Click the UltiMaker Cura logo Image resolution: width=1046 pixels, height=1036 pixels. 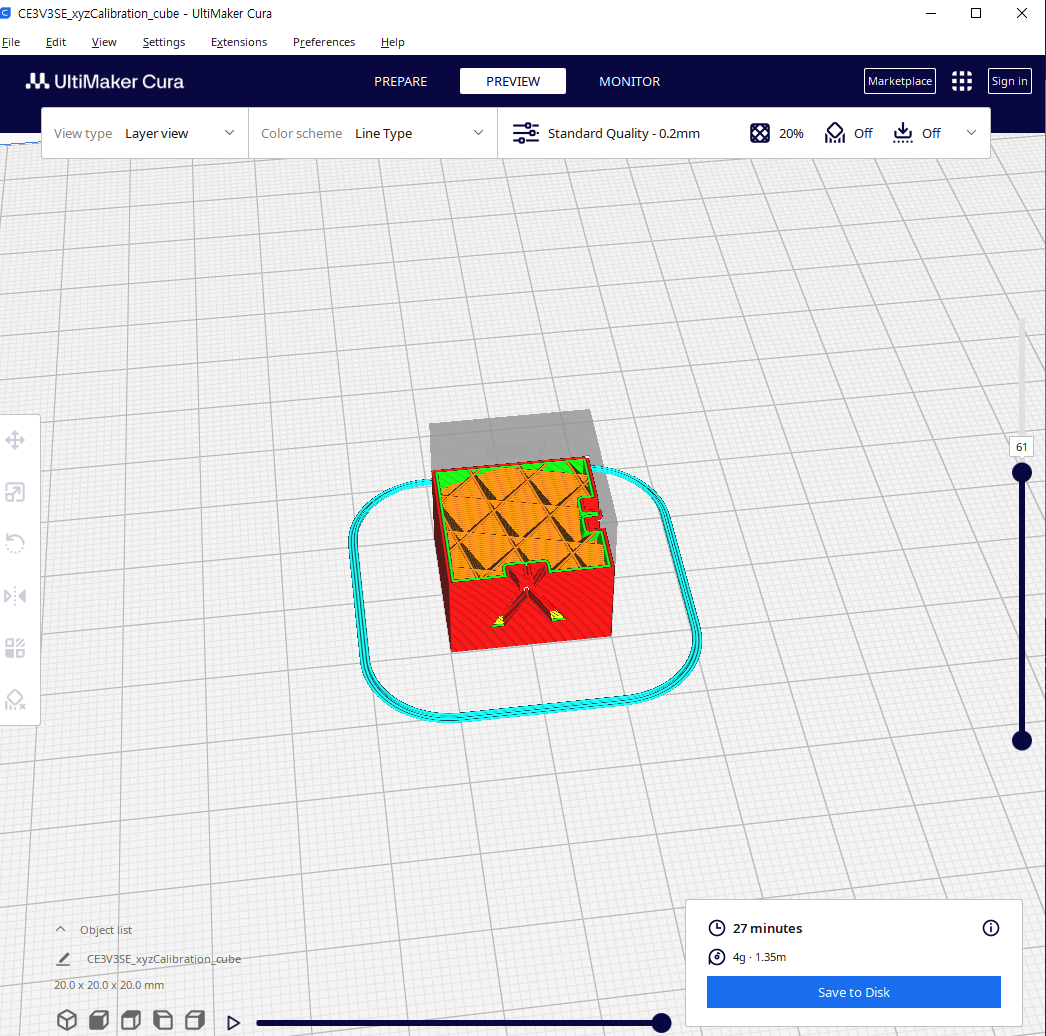tap(105, 81)
